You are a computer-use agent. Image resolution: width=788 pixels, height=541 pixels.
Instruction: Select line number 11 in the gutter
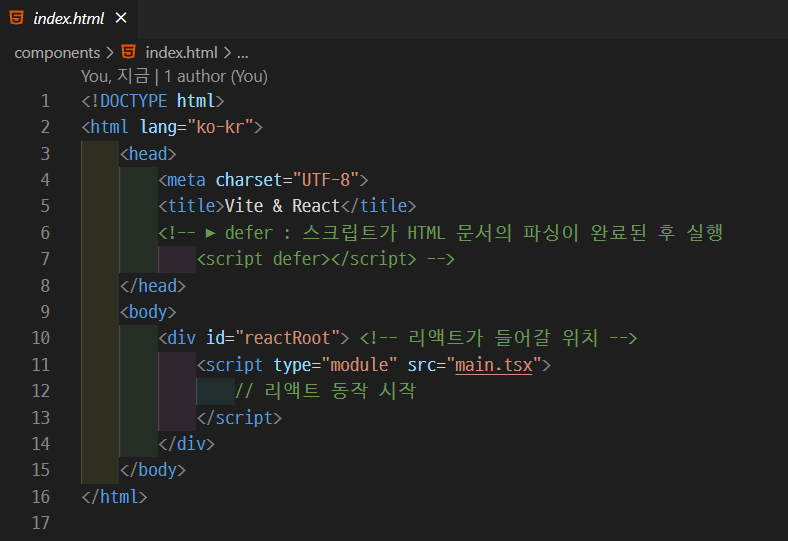click(x=41, y=365)
